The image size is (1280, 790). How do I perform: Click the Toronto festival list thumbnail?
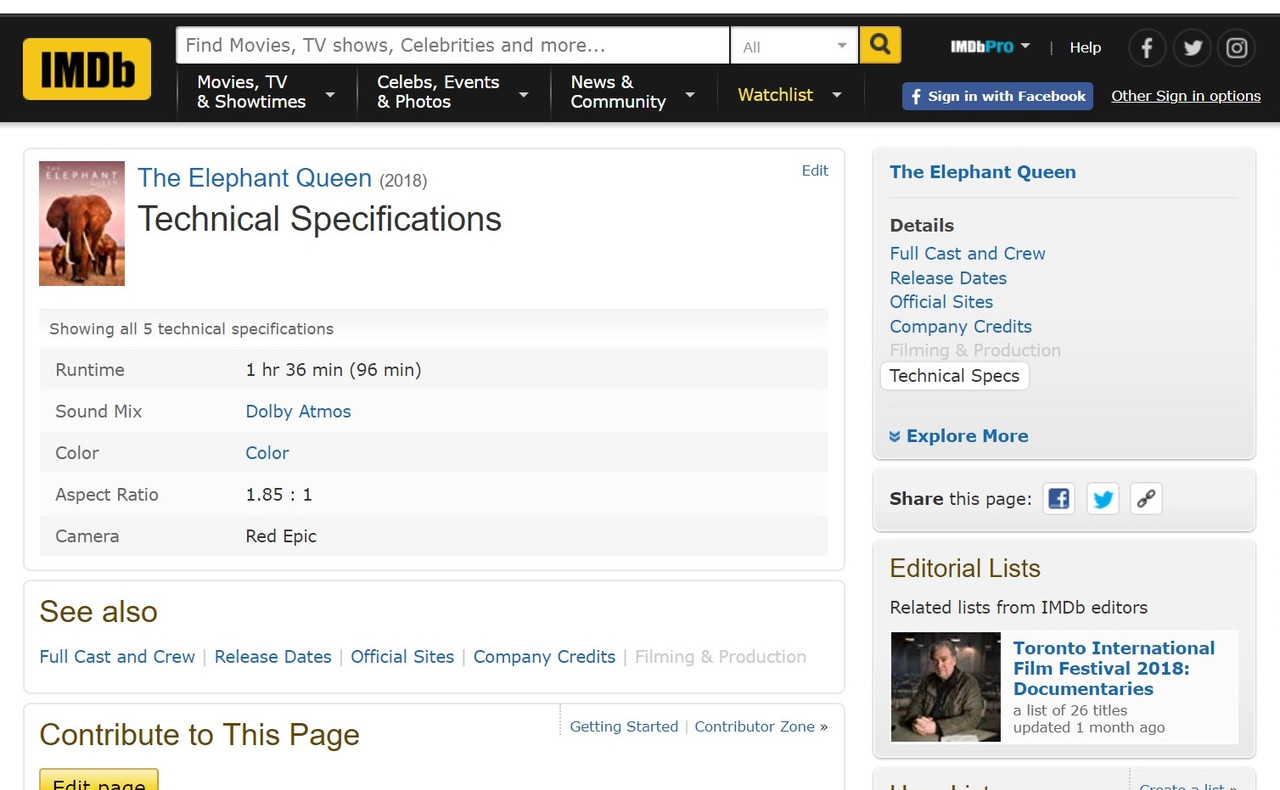[x=945, y=686]
